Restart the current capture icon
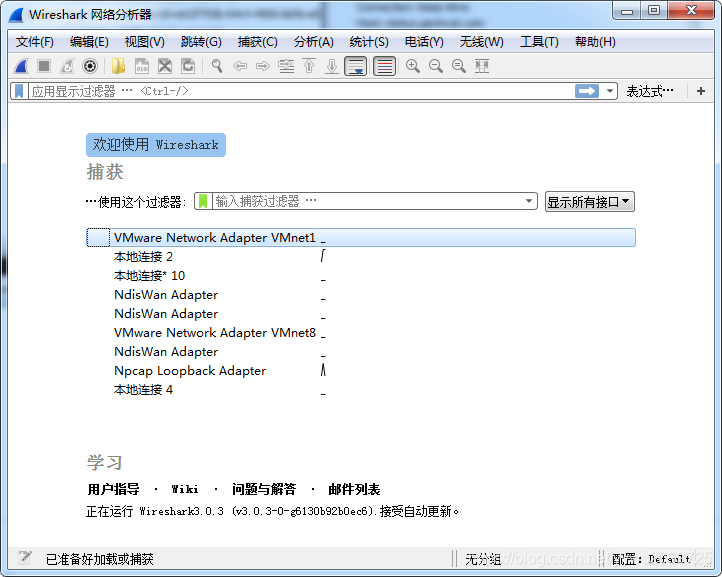Image resolution: width=722 pixels, height=577 pixels. [67, 66]
